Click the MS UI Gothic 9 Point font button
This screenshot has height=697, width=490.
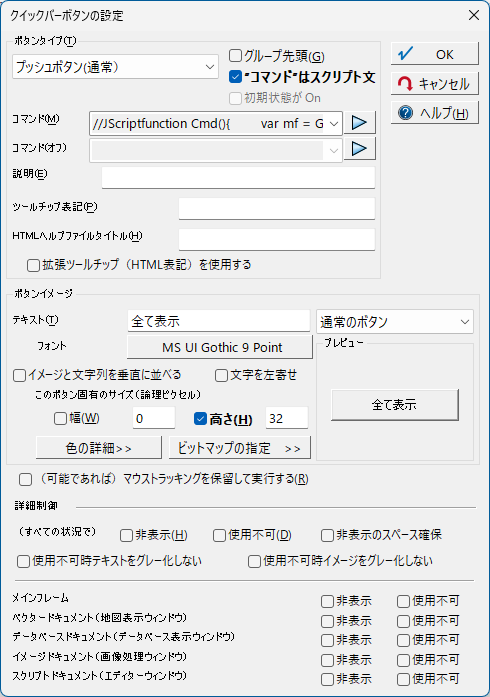220,347
